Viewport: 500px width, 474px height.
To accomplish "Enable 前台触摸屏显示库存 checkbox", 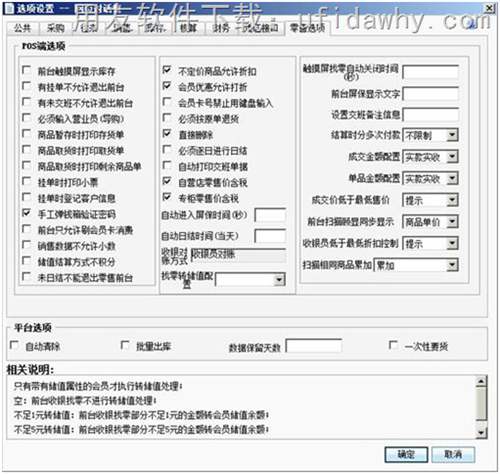I will tap(26, 70).
